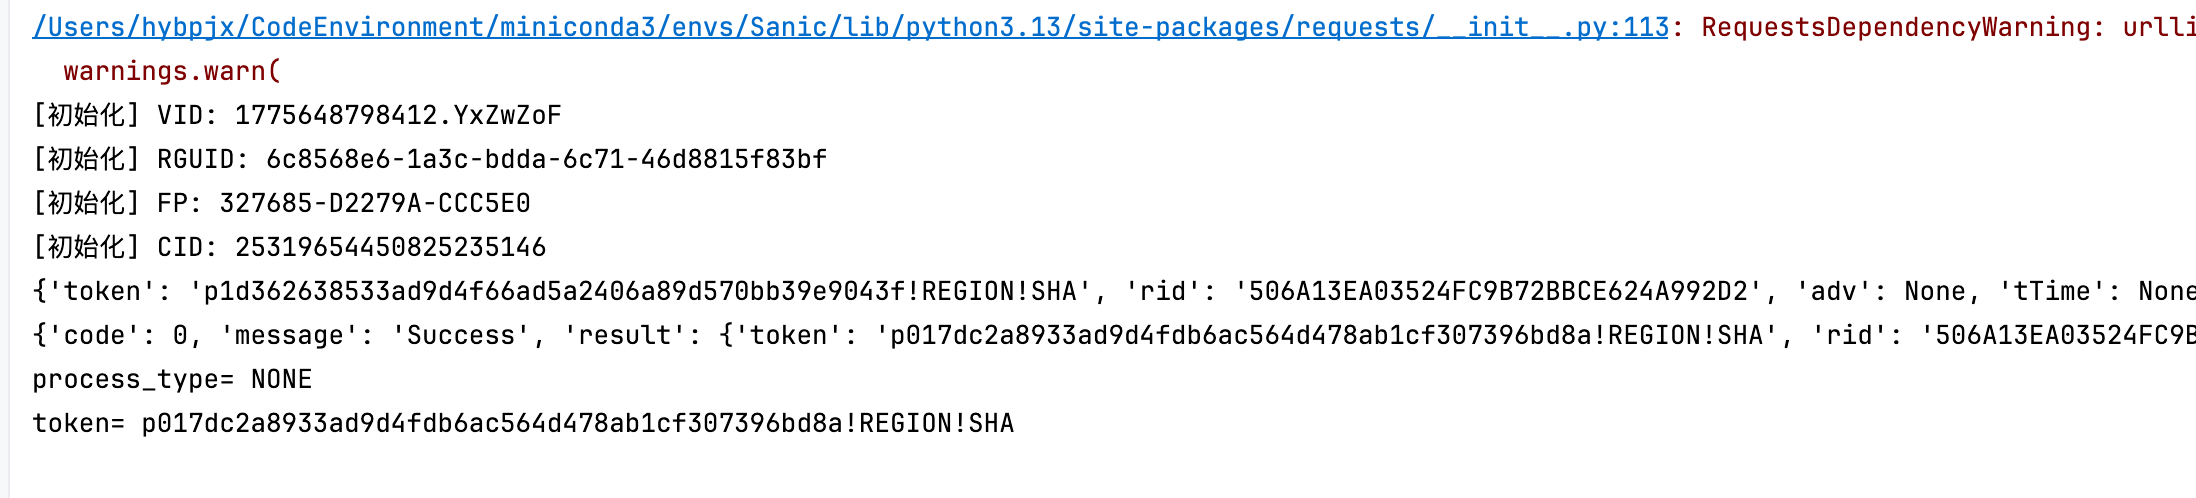Click the [初始化] label on the CID line
The width and height of the screenshot is (2196, 498).
tap(86, 247)
